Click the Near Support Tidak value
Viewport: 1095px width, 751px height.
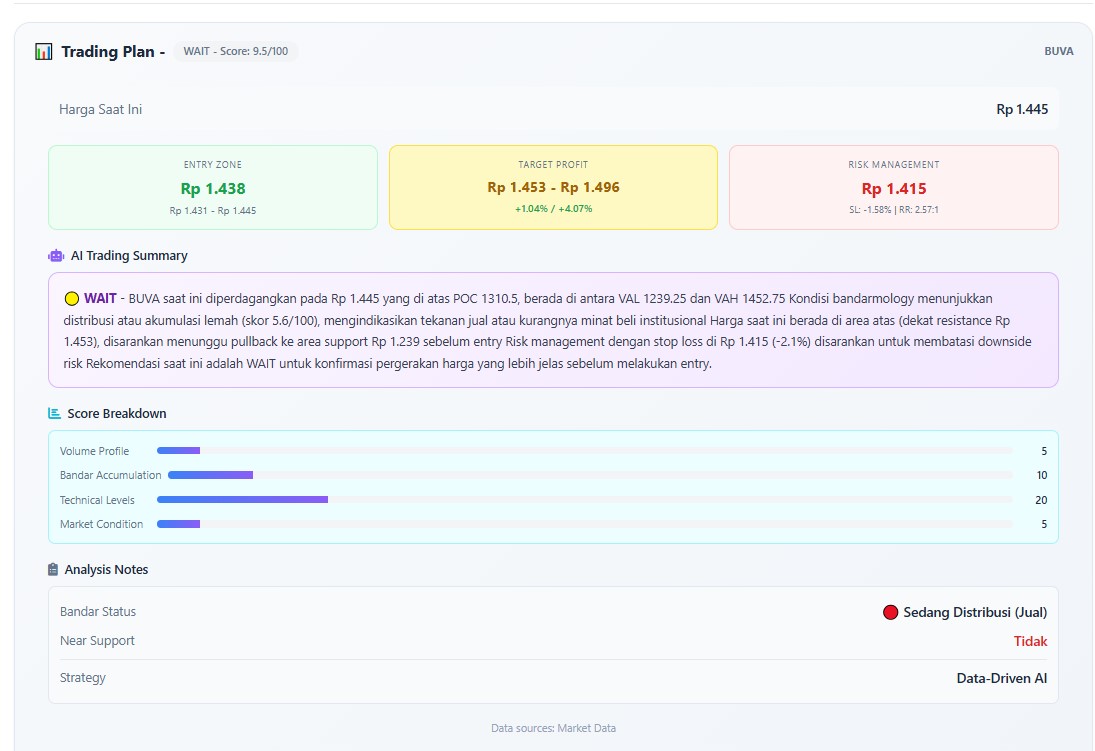pos(1030,641)
